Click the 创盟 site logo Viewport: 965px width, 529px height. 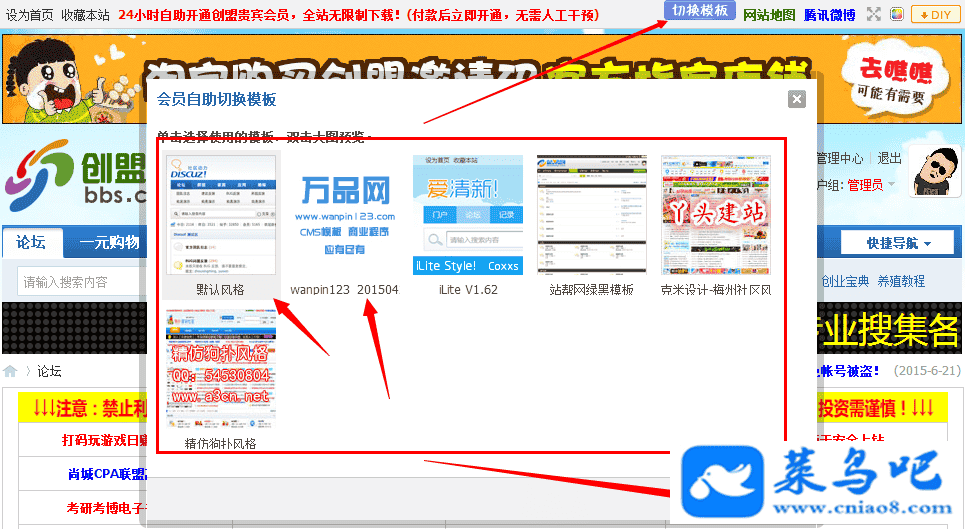click(75, 175)
